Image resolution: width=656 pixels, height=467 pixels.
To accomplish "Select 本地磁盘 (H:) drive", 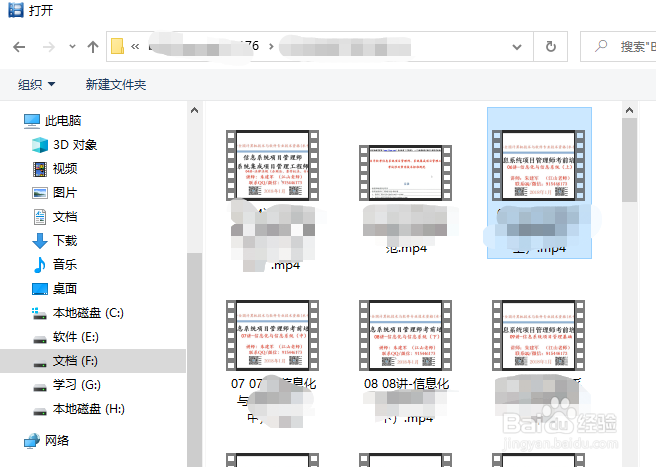I will tap(89, 409).
